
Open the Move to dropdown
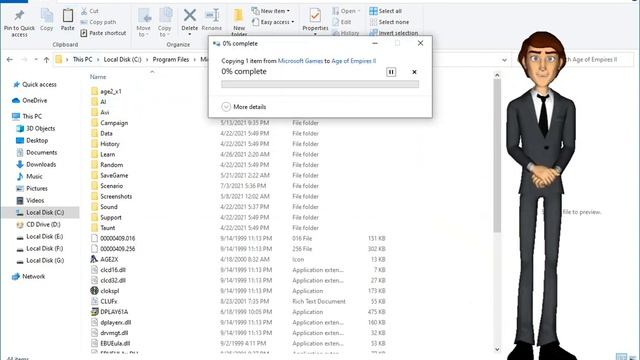(x=143, y=23)
